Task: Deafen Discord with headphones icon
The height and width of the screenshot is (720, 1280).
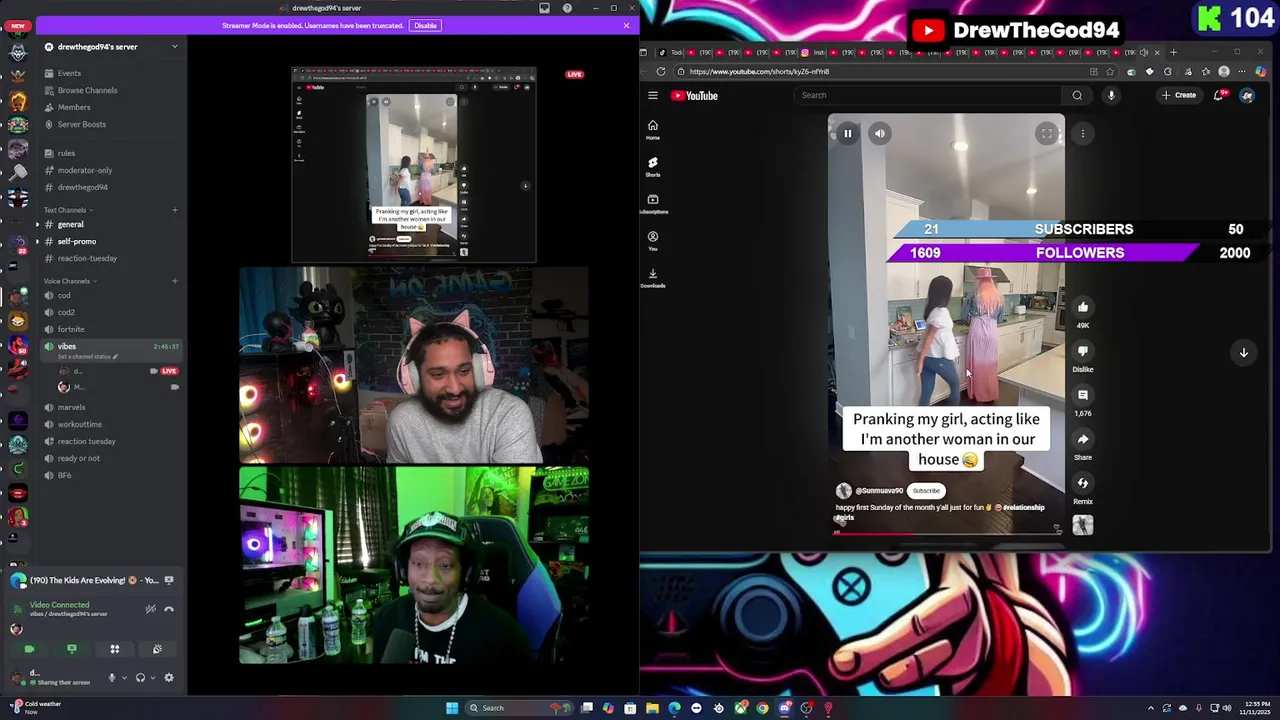Action: click(x=140, y=677)
